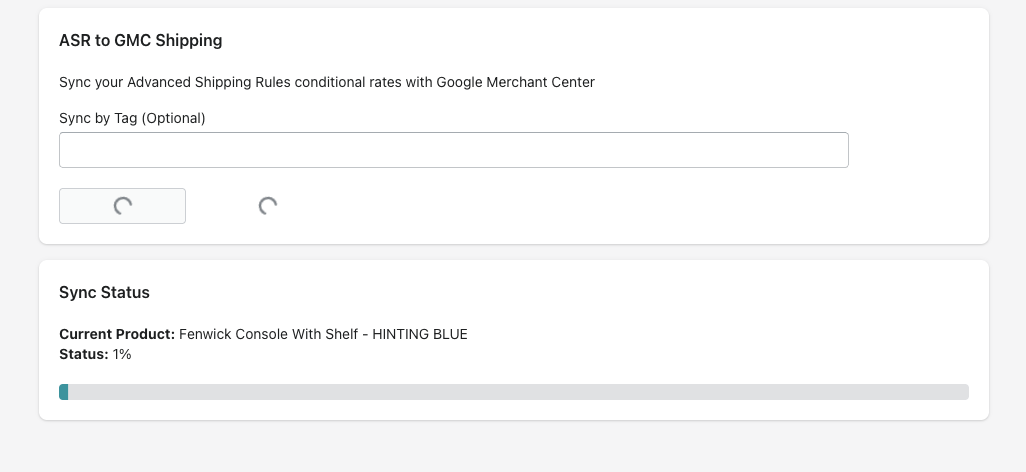Image resolution: width=1026 pixels, height=472 pixels.
Task: Click the standalone loading spinner beside the button
Action: point(267,206)
